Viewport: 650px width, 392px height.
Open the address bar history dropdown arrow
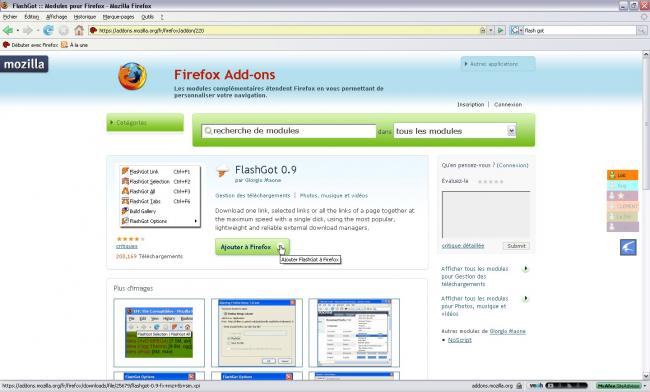coord(491,30)
